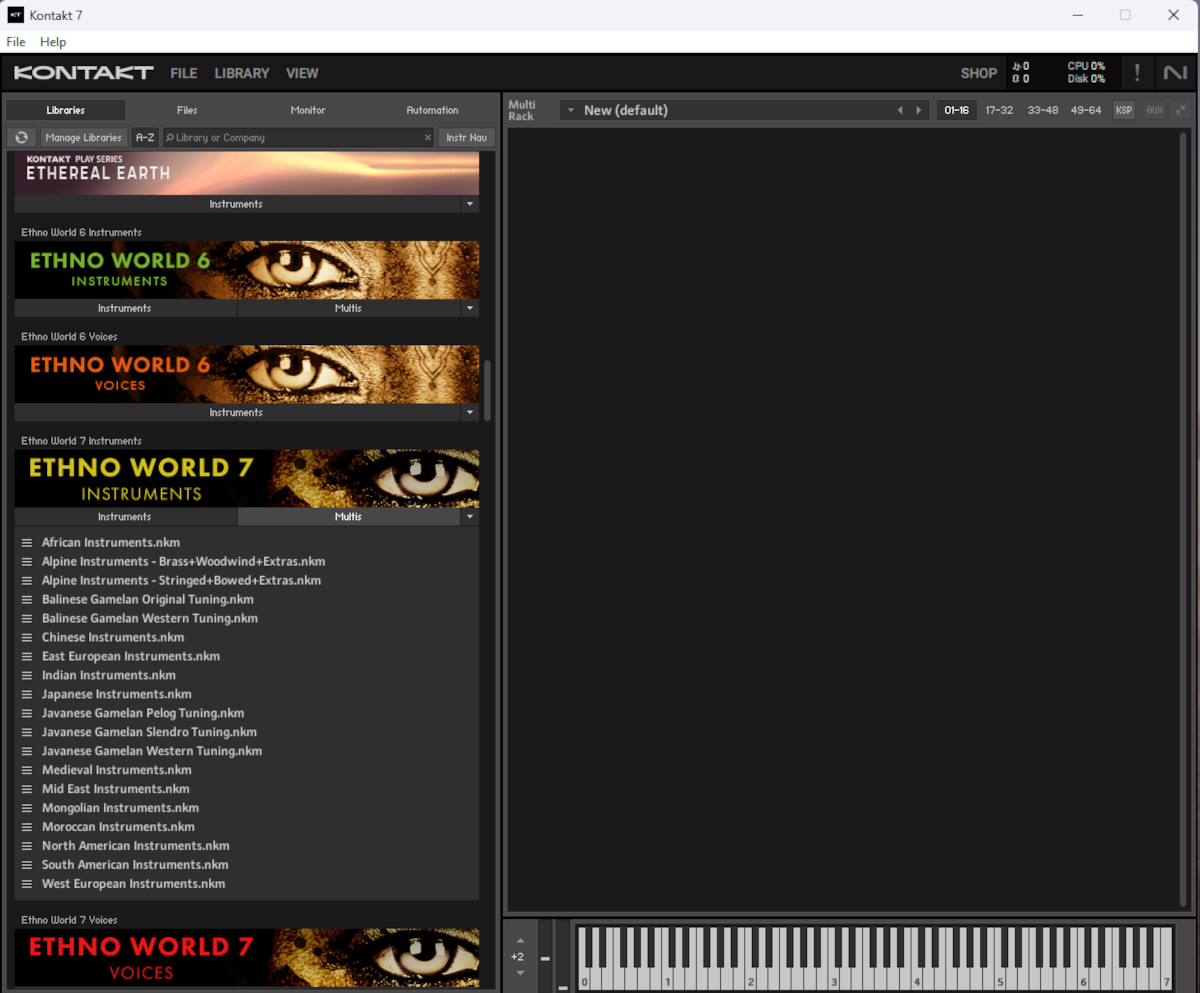Open the Ethereal Earth library options arrow
Viewport: 1200px width, 993px height.
click(x=470, y=204)
